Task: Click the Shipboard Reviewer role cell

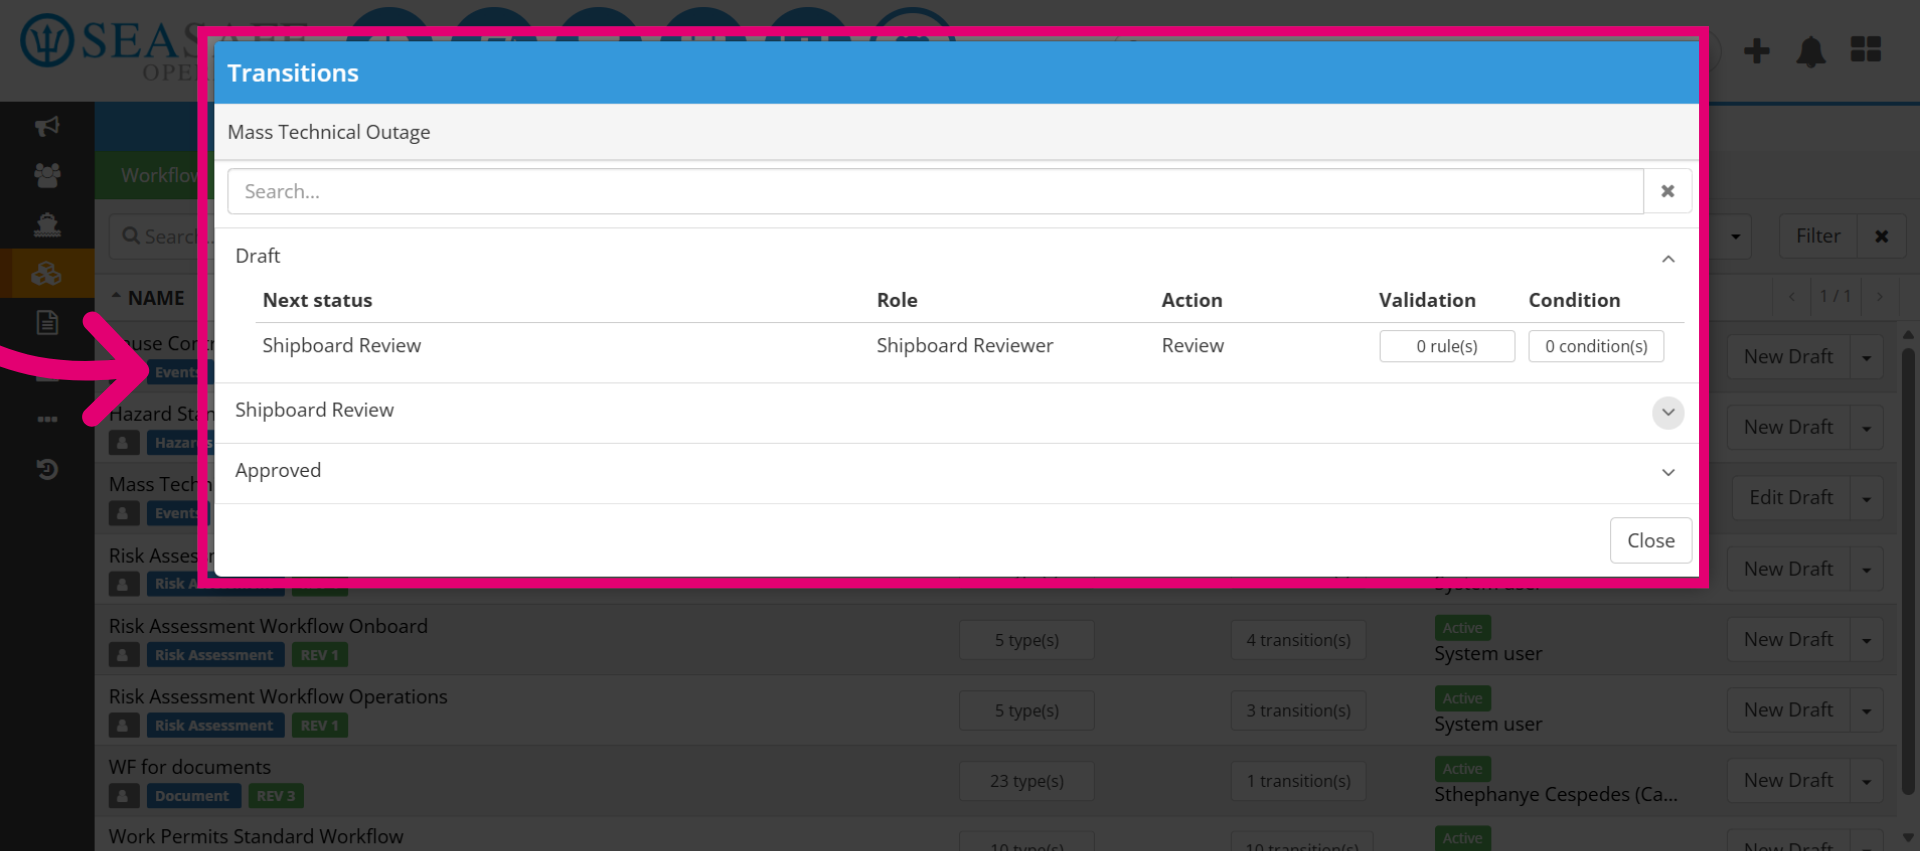Action: tap(964, 345)
